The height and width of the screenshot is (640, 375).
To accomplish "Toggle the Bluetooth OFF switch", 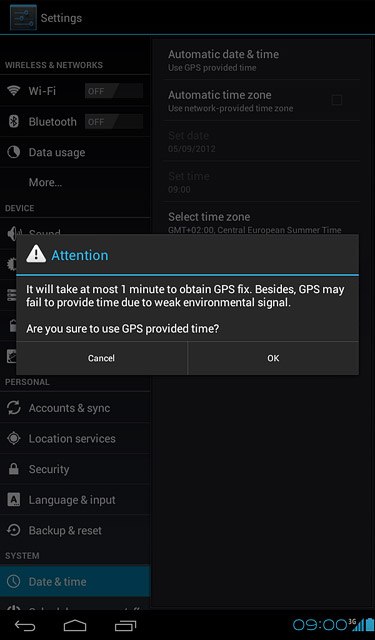I will tap(114, 122).
